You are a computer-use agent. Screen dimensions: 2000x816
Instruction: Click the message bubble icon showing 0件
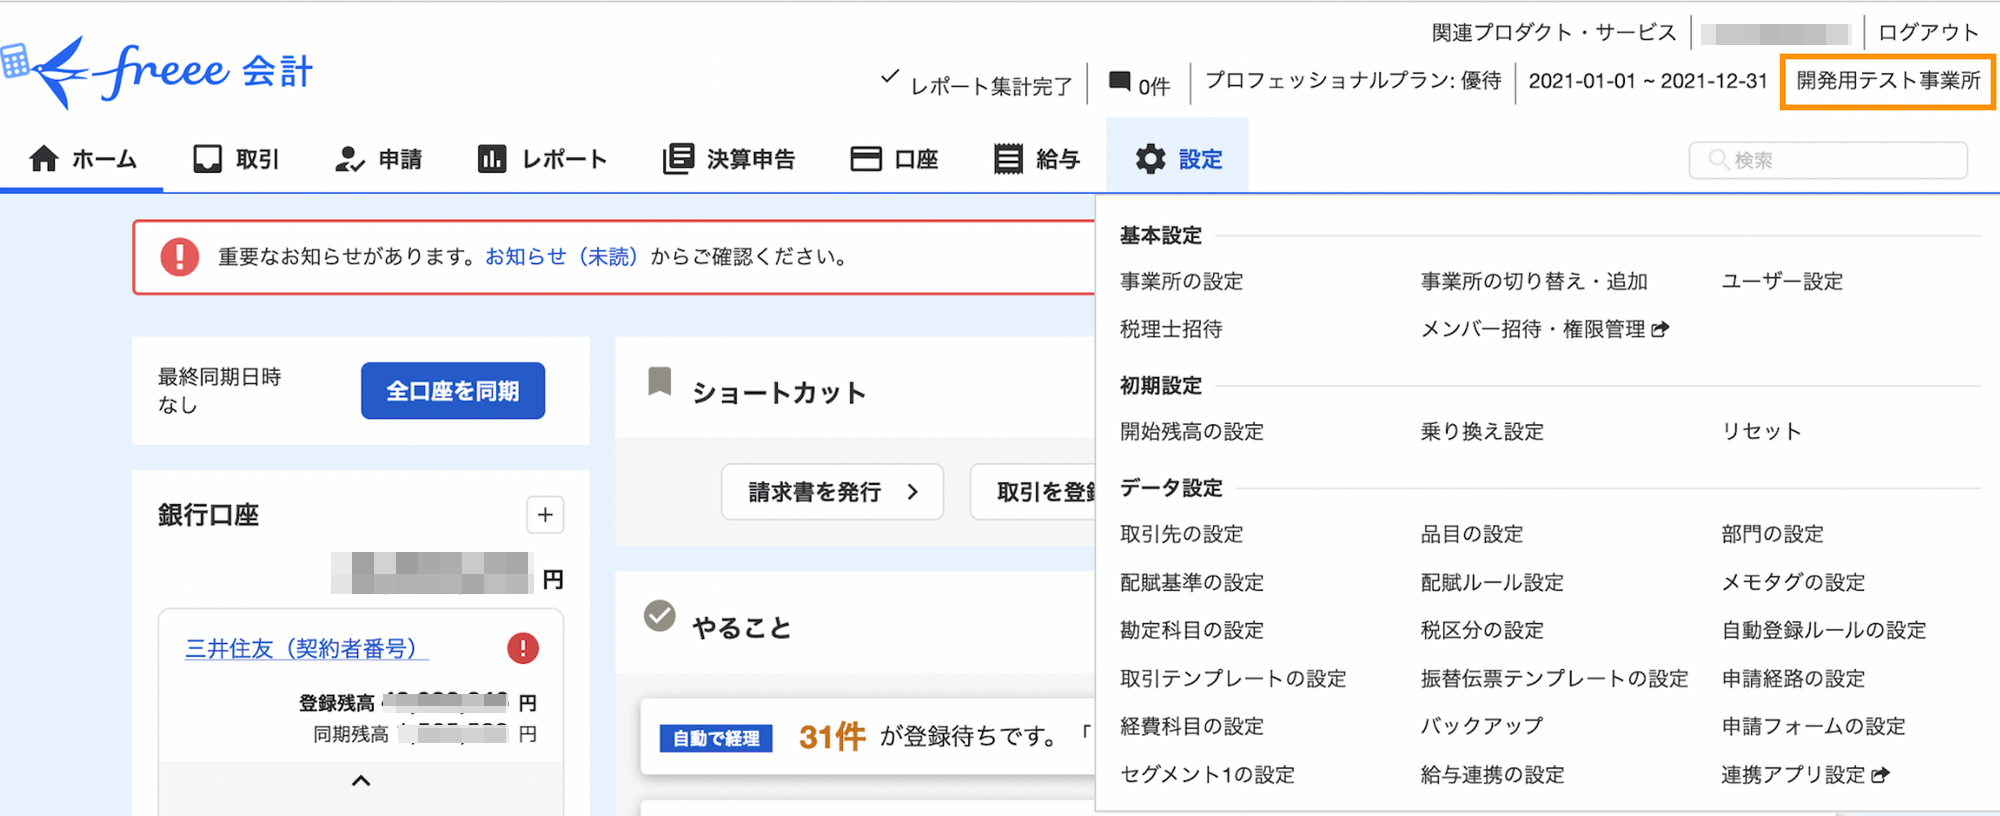1120,82
